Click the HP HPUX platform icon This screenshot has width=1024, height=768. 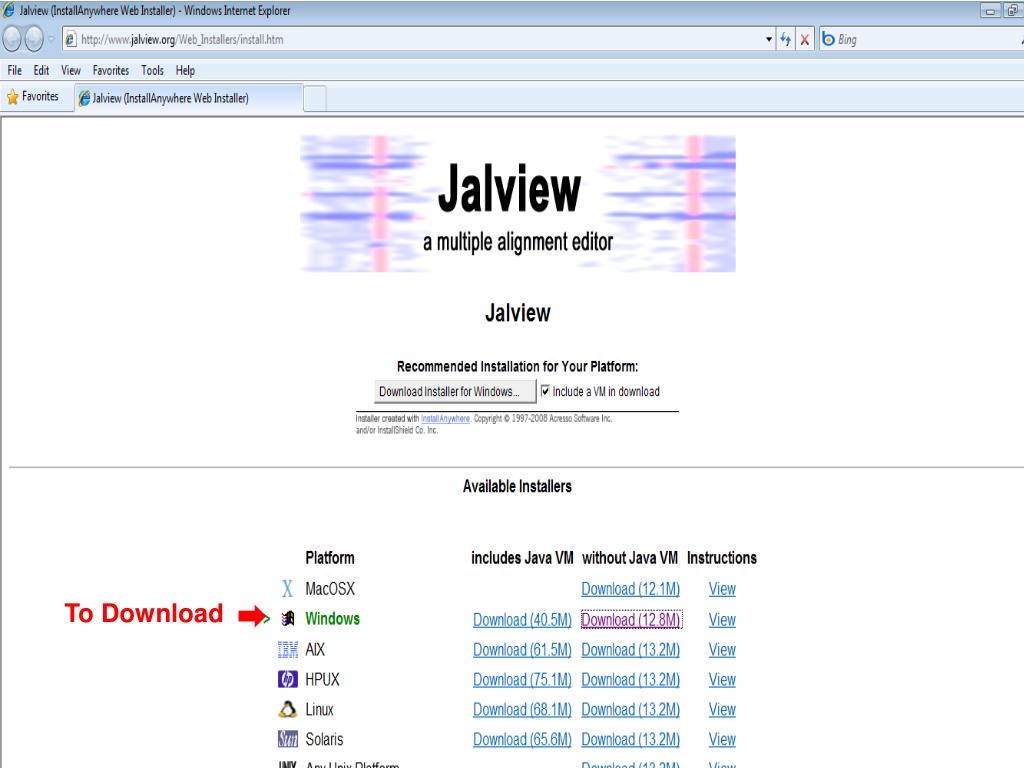288,679
